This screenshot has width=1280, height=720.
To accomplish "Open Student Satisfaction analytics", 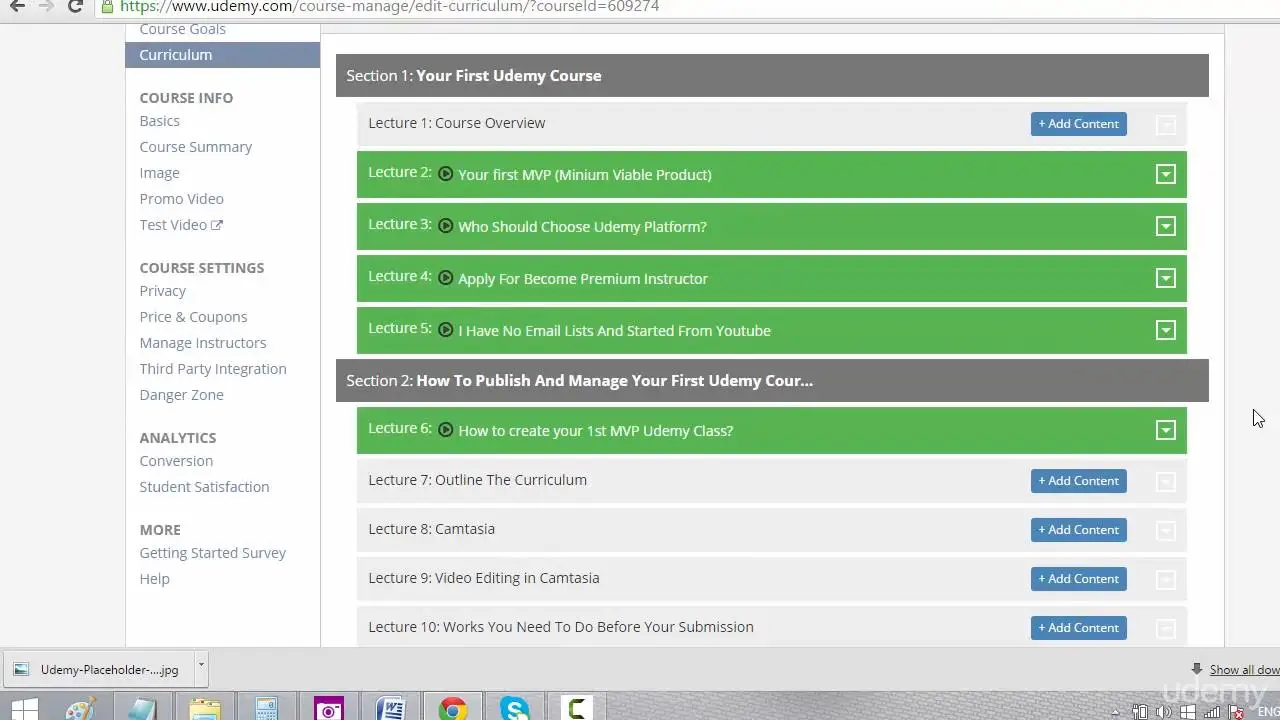I will [204, 487].
